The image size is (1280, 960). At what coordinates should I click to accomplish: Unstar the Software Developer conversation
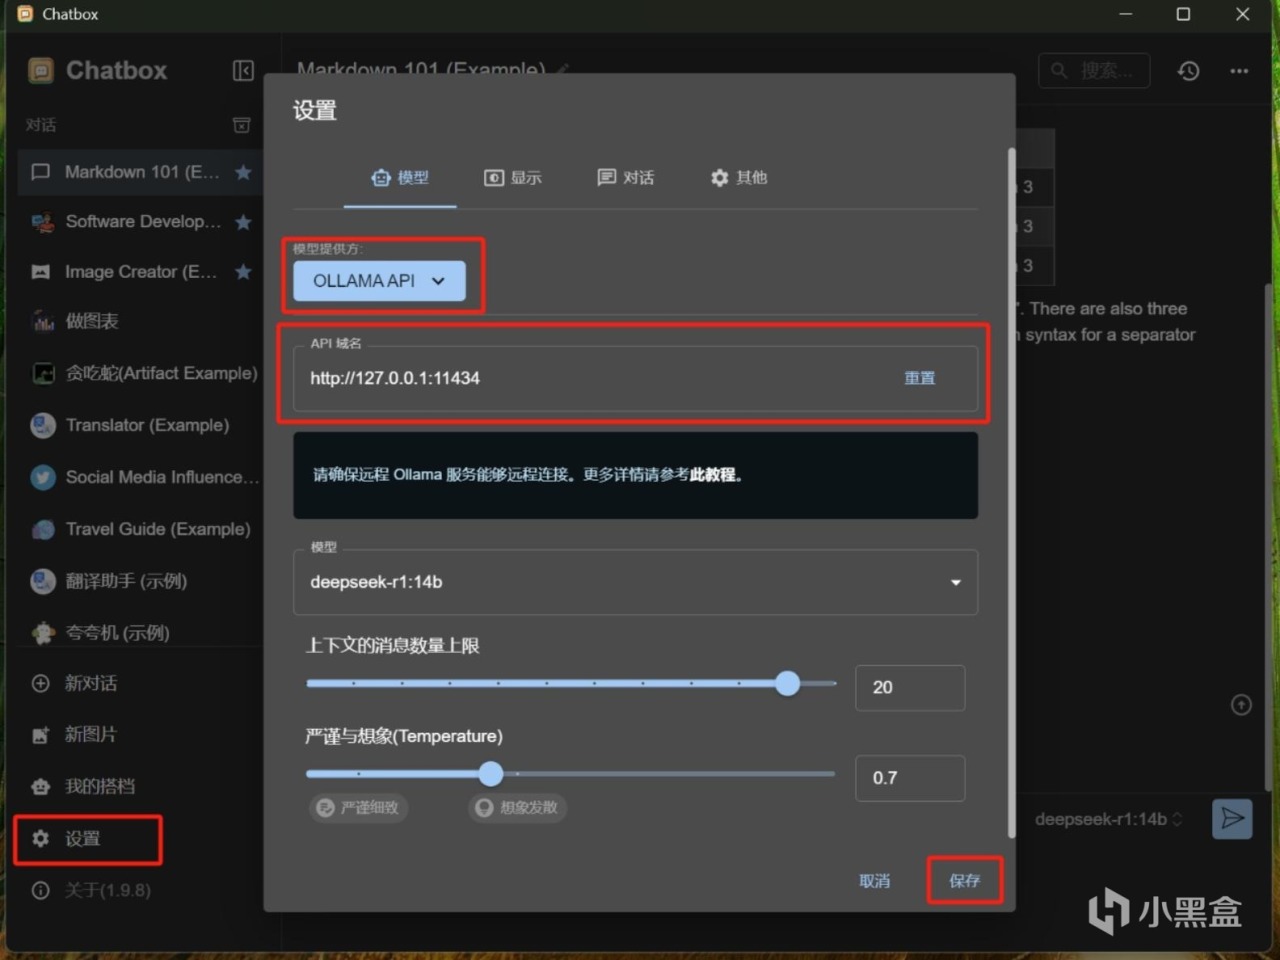(243, 222)
